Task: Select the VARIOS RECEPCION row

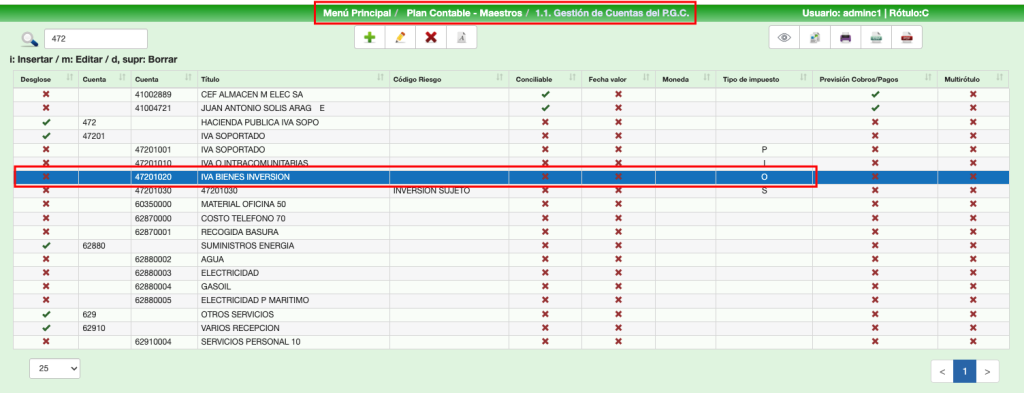Action: tap(511, 328)
